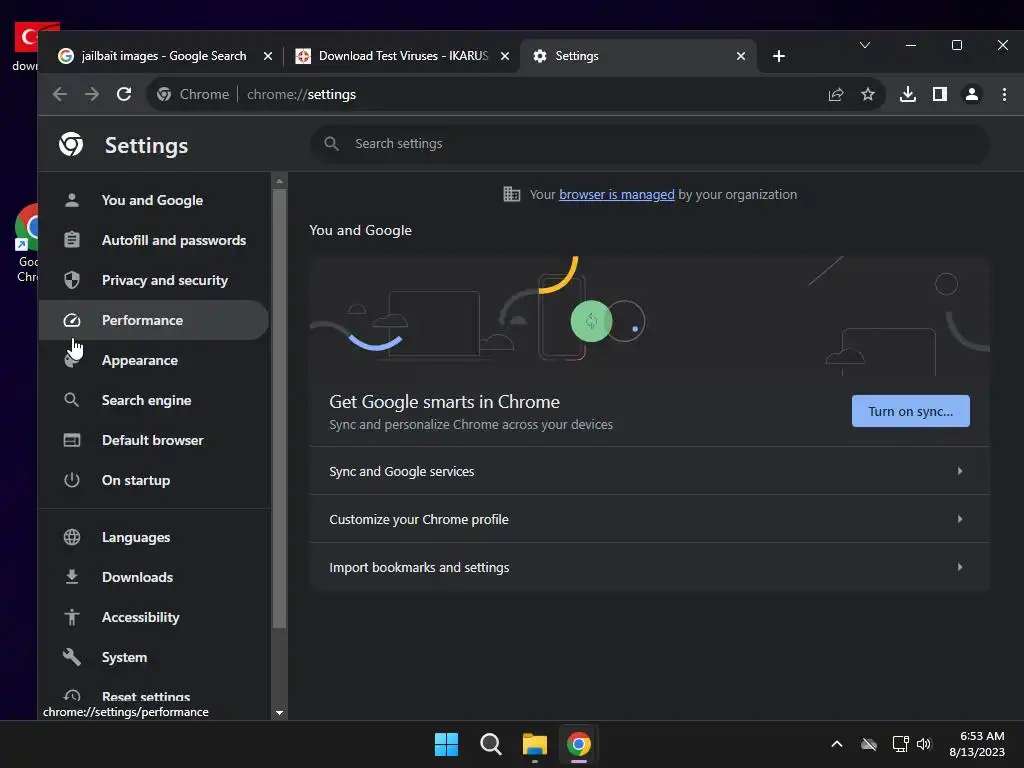Click the sidebar scrollbar thumb
This screenshot has height=768, width=1024.
(x=280, y=408)
